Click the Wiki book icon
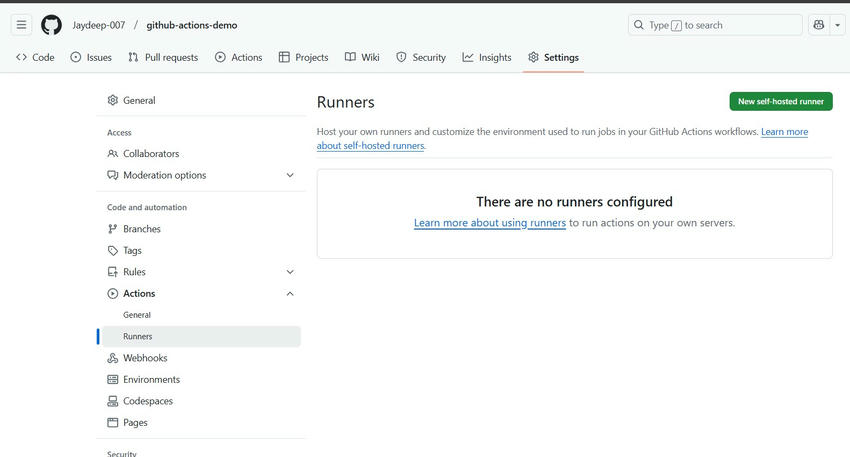 (350, 57)
